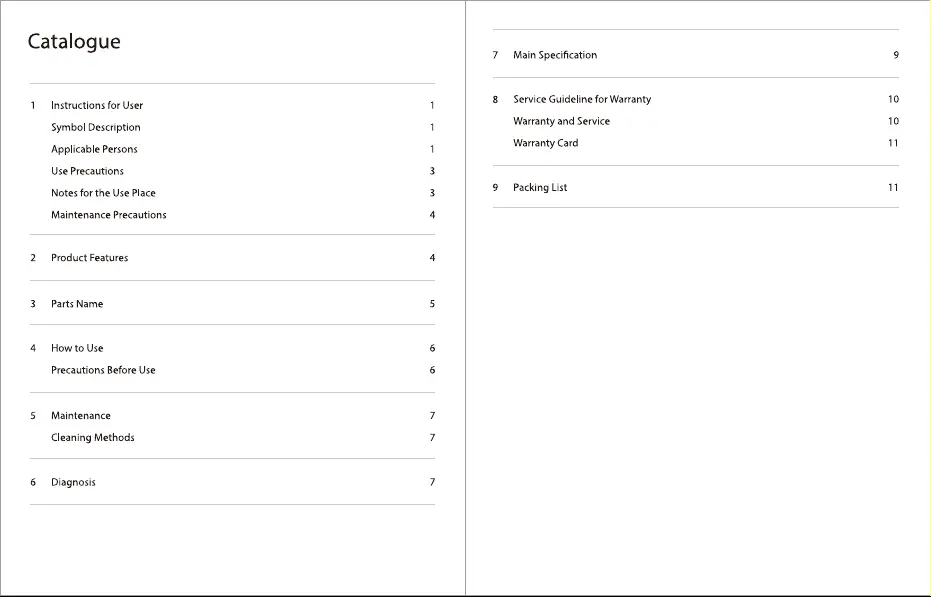Click the Catalogue page title
931x597 pixels.
(x=74, y=42)
